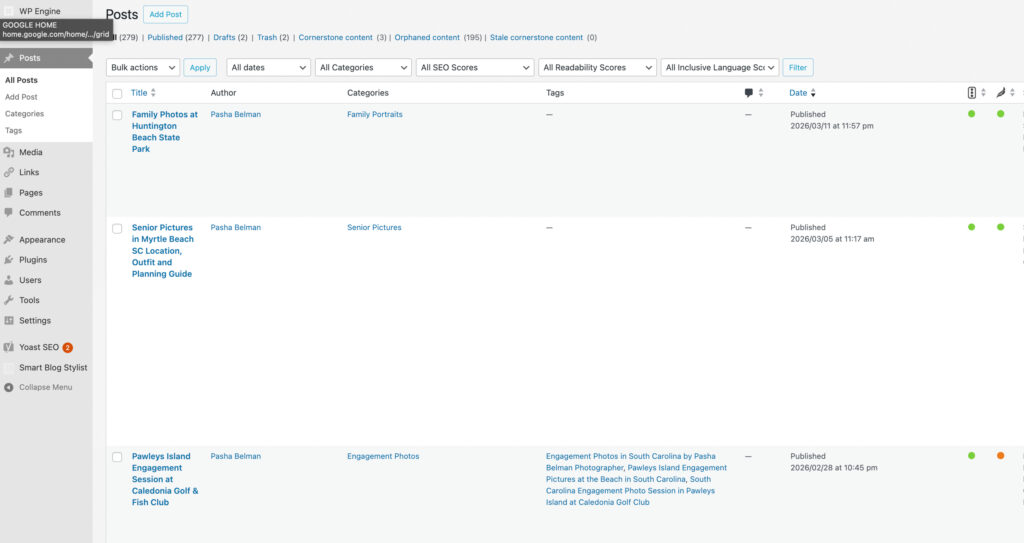Image resolution: width=1024 pixels, height=543 pixels.
Task: Open Tags in the sidebar submenu
Action: tap(13, 131)
